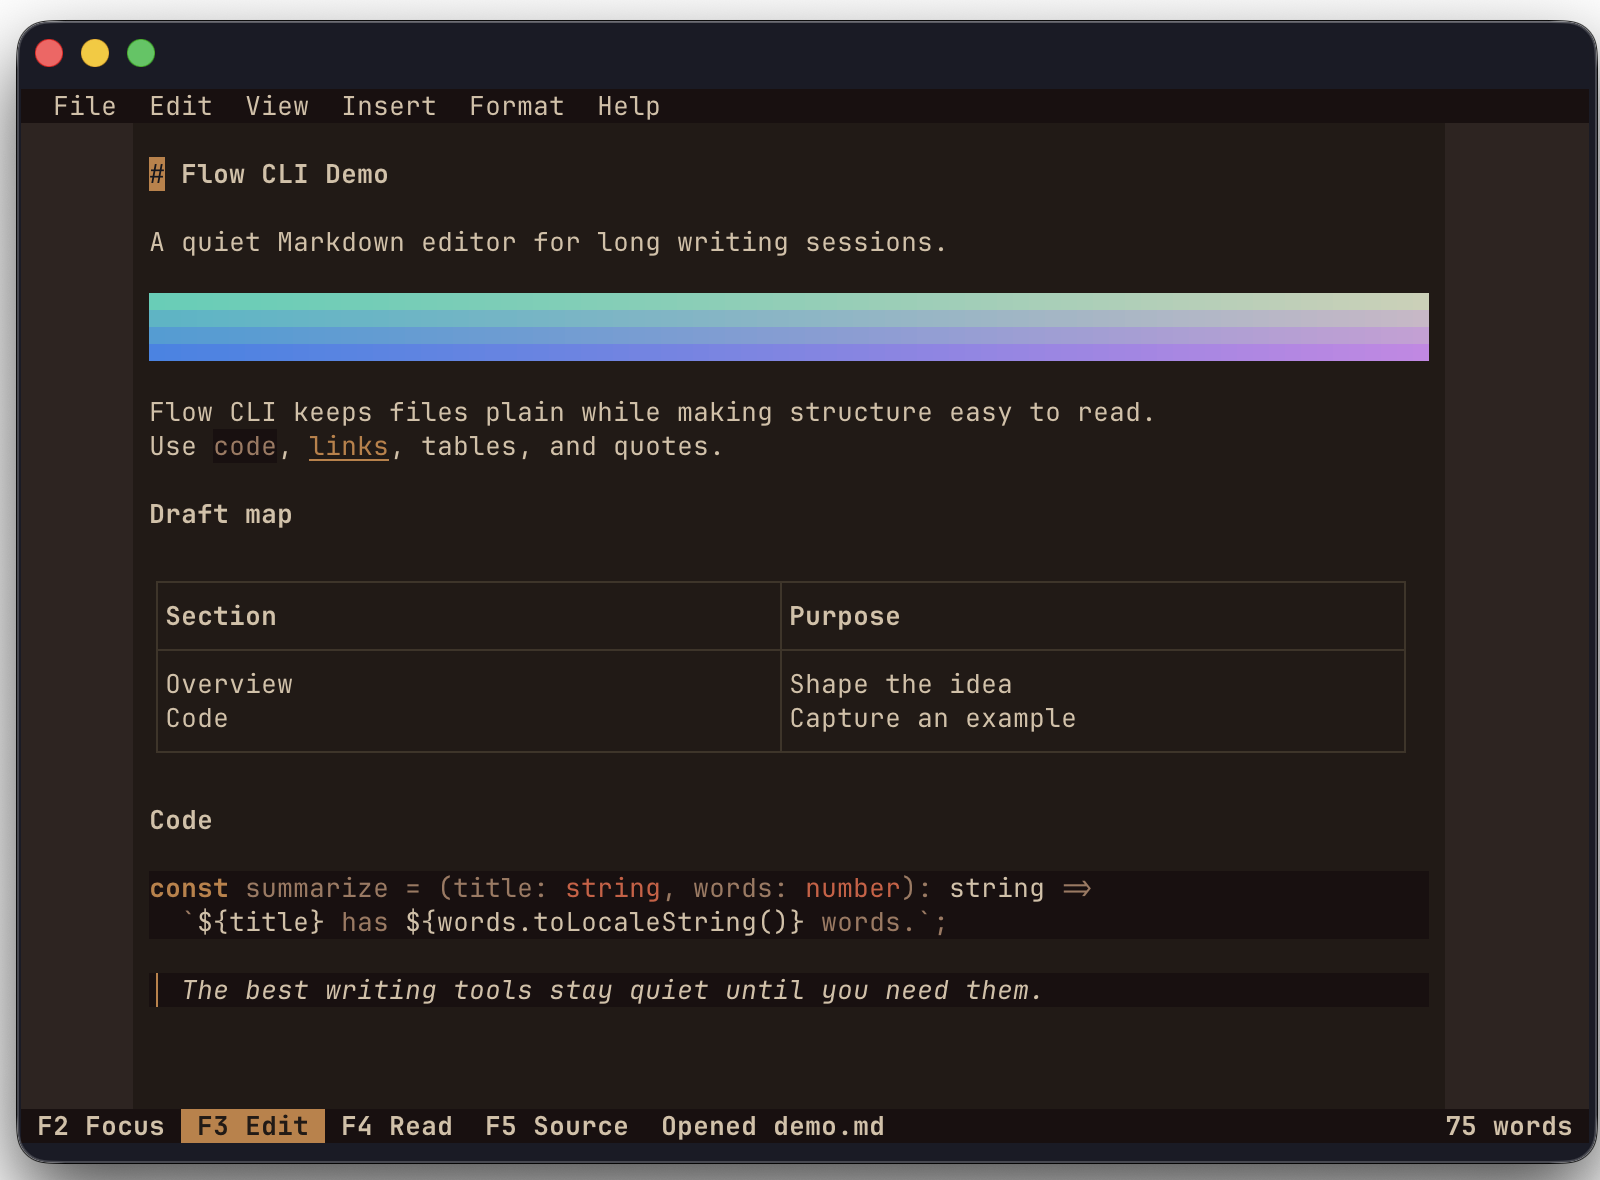Click the 'Overview' table cell

(229, 684)
